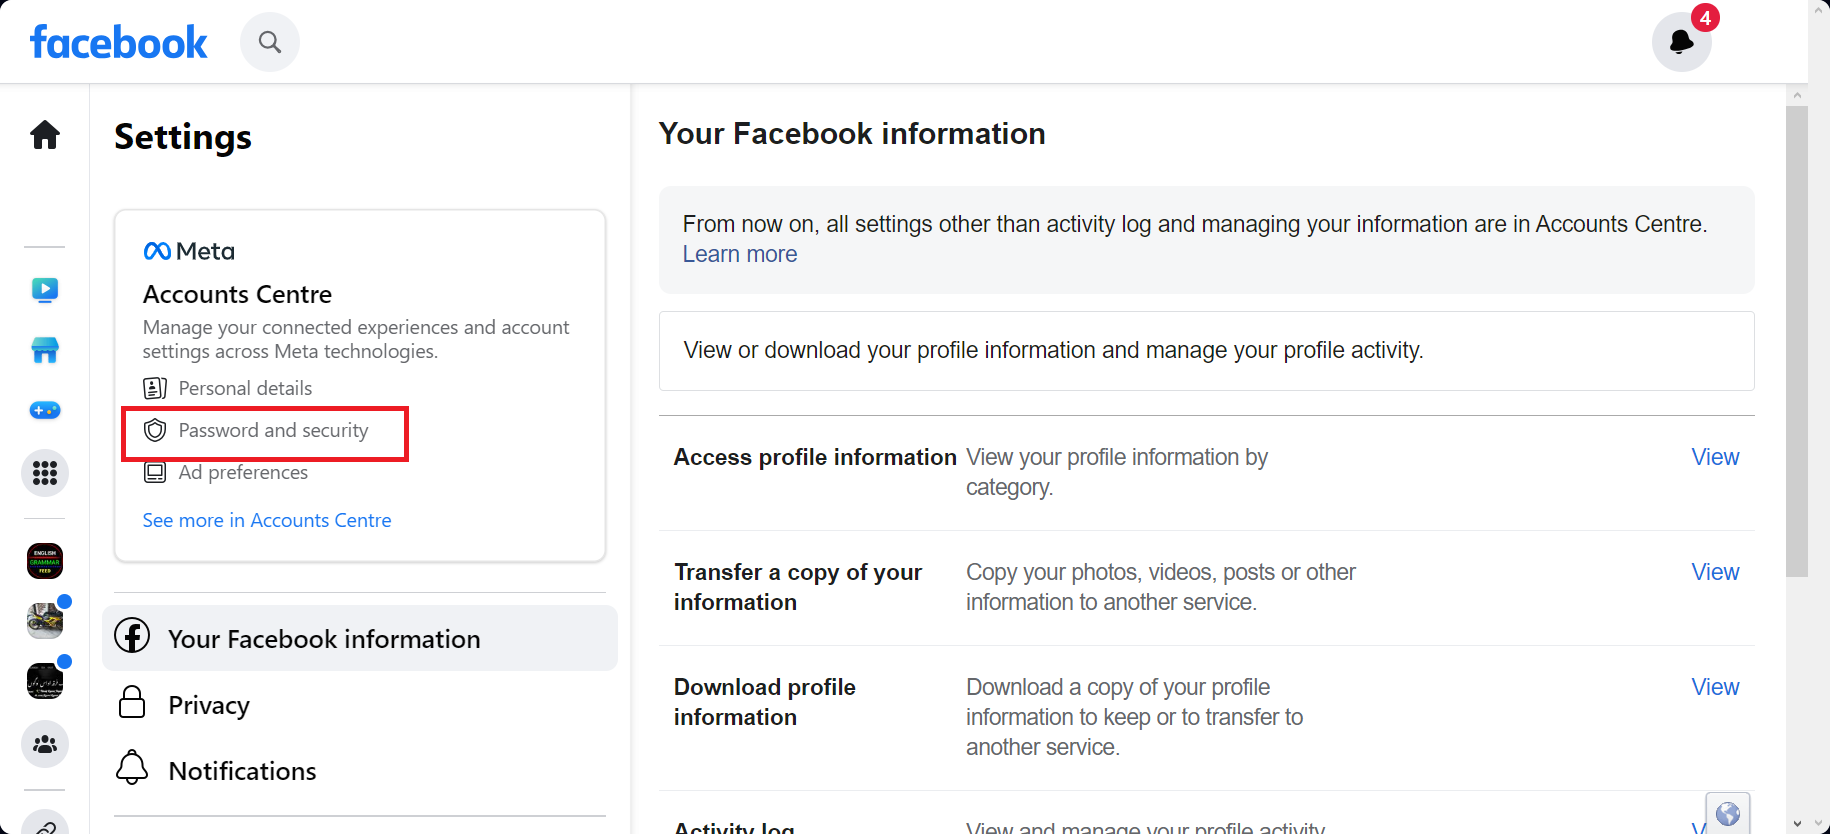Open the Watch video icon
1830x834 pixels.
click(x=45, y=290)
